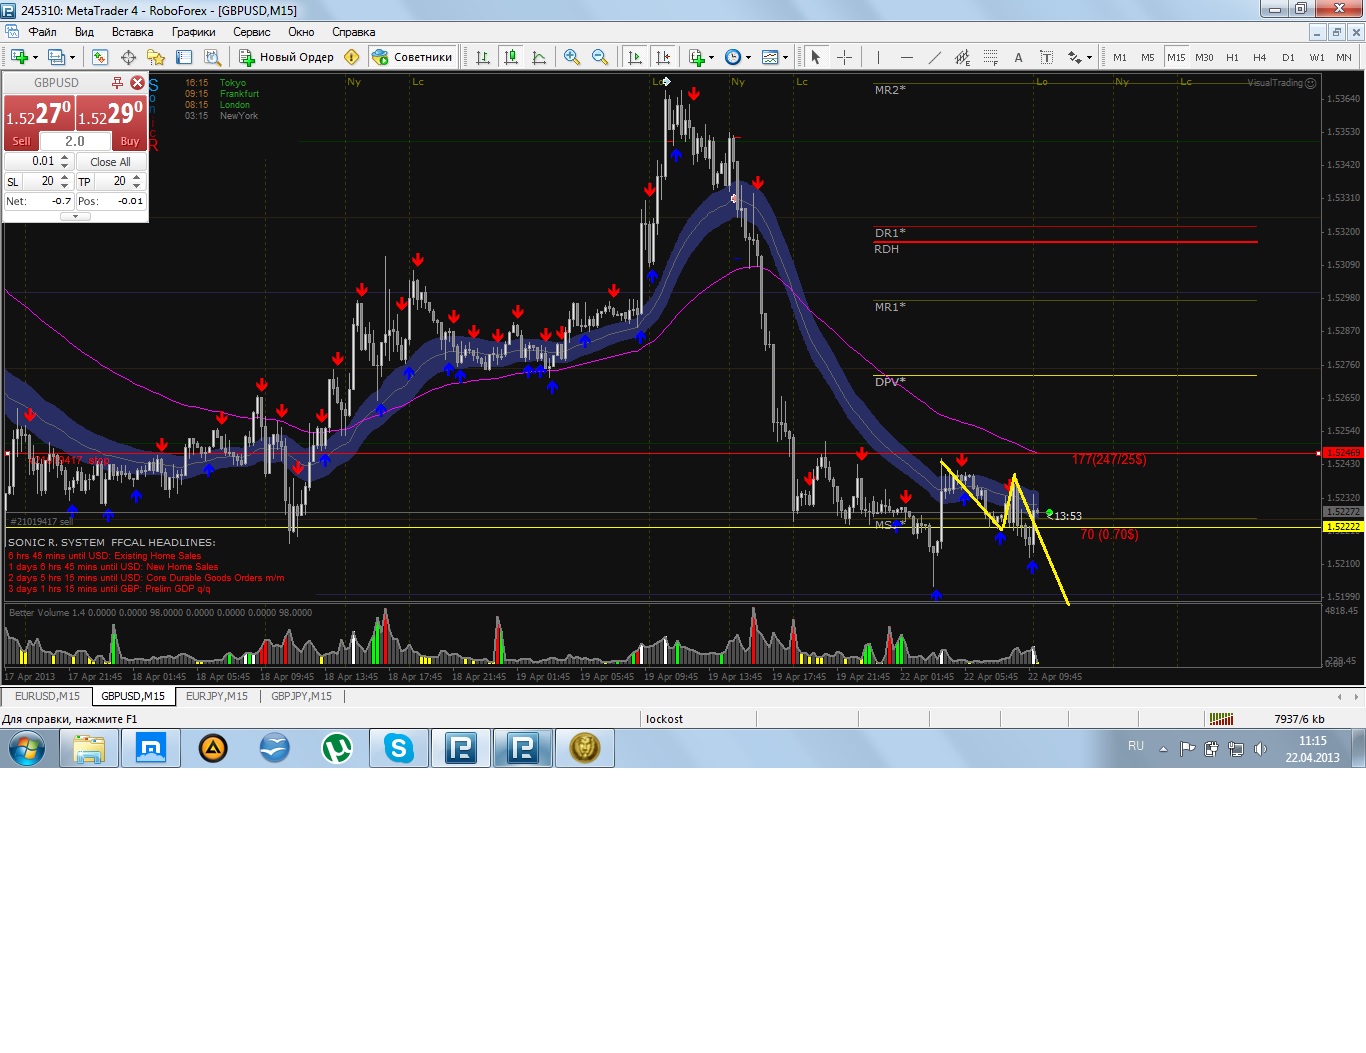Viewport: 1366px width, 1053px height.
Task: Open the Periods clock icon
Action: (x=732, y=57)
